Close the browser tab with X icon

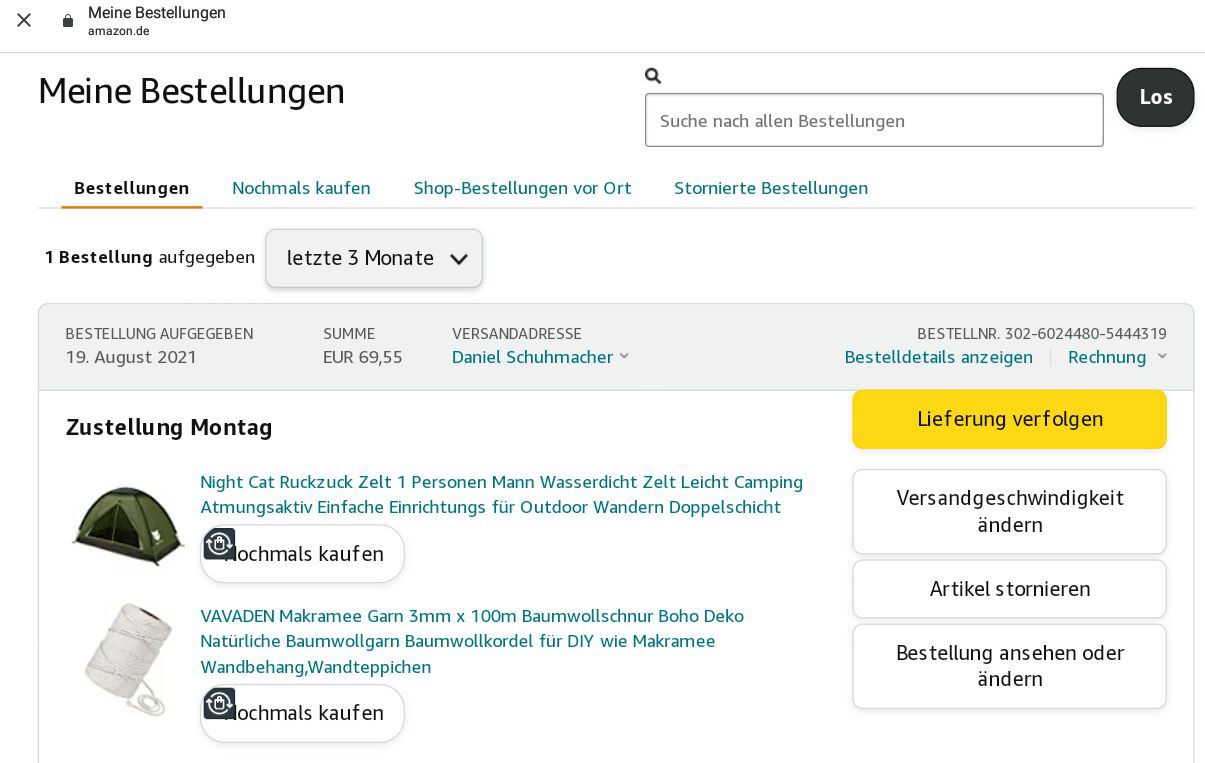click(24, 20)
